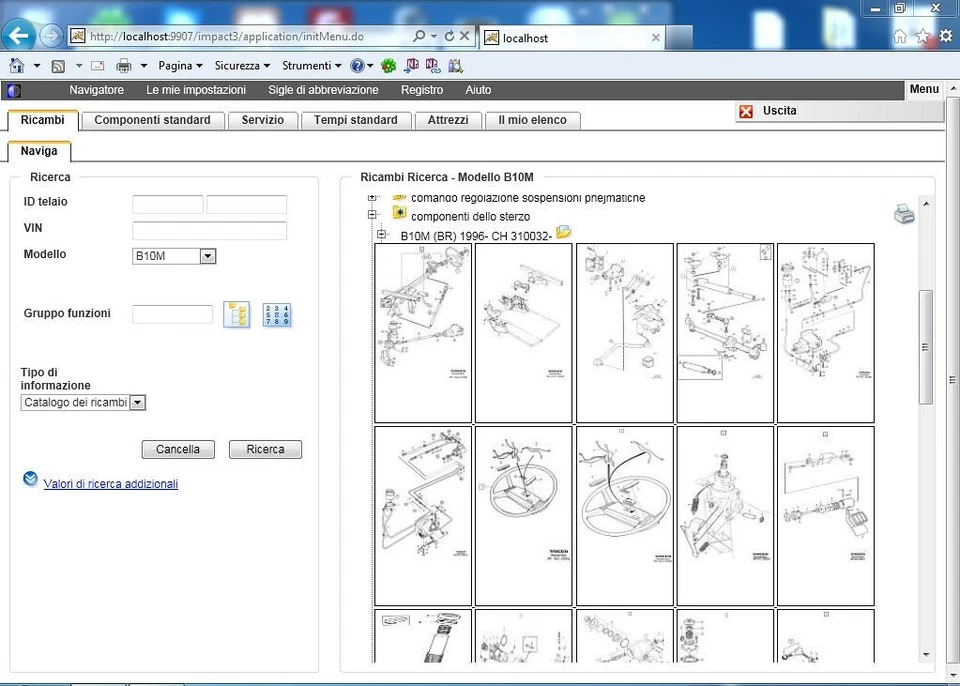Click the blue arrow beside Valori di ricerca
Screen dimensions: 960x686
pos(30,479)
